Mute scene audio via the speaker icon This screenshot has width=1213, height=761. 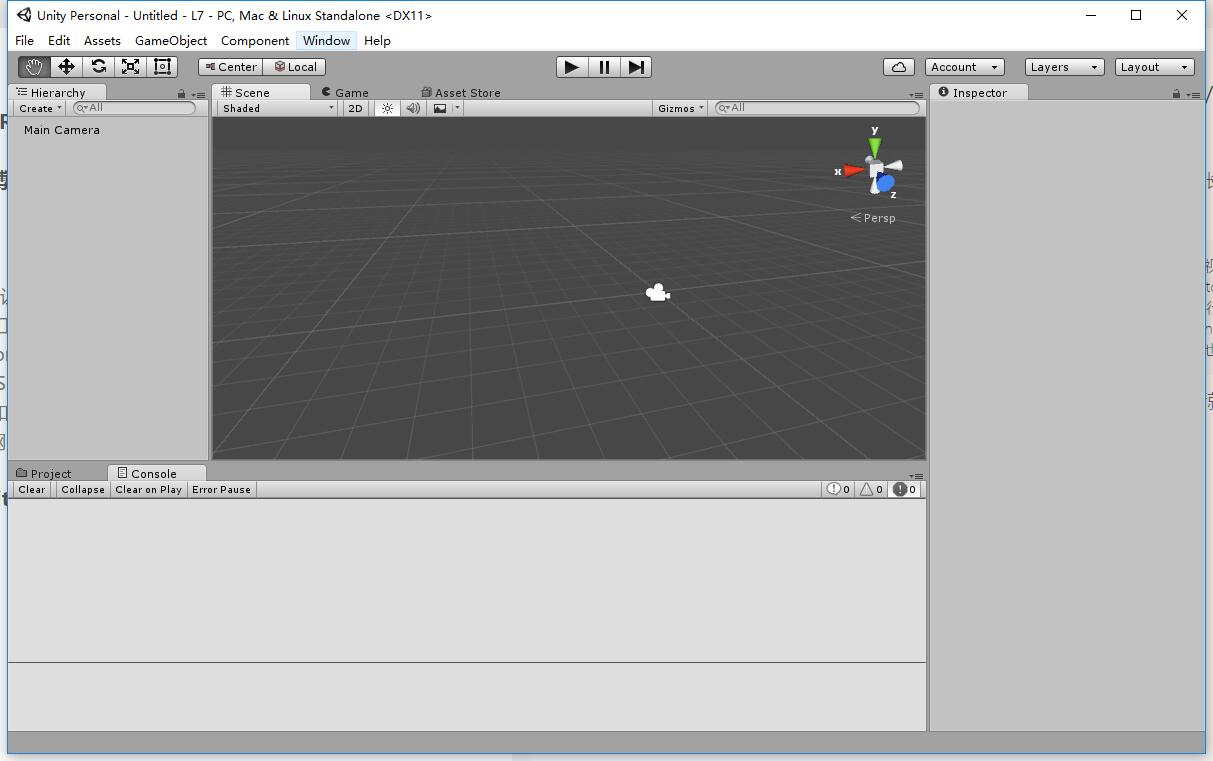coord(412,108)
